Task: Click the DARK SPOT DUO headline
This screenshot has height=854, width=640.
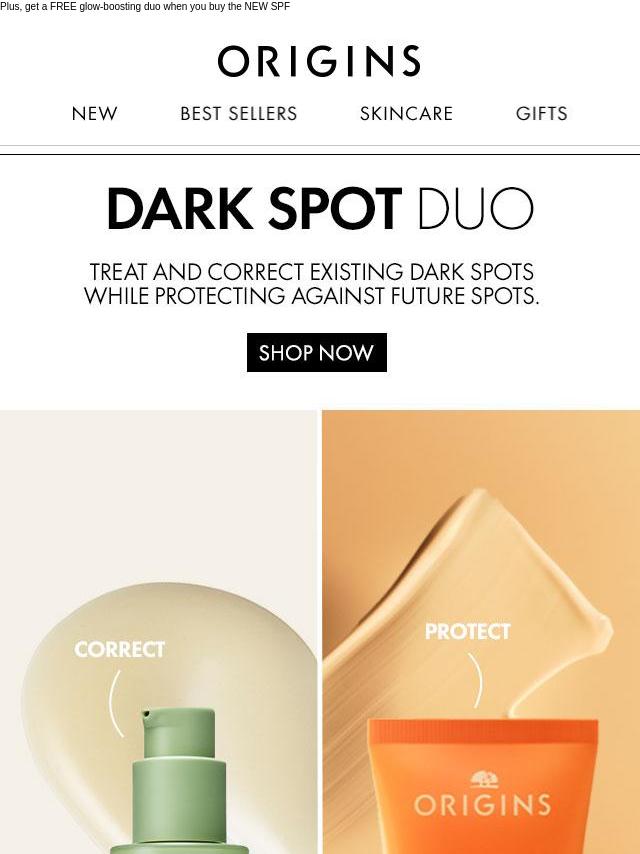Action: click(x=320, y=209)
